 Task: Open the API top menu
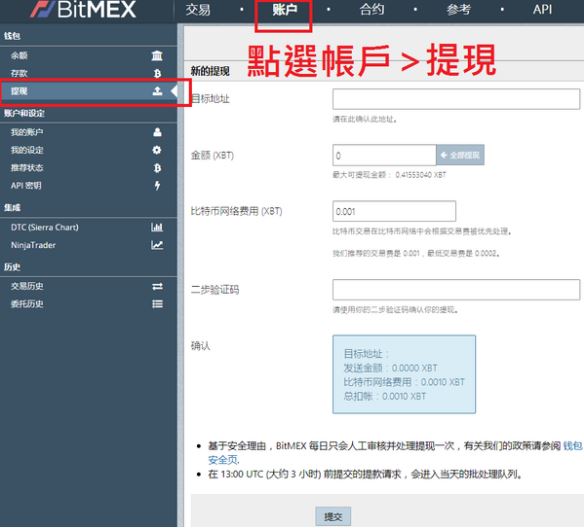(x=542, y=9)
